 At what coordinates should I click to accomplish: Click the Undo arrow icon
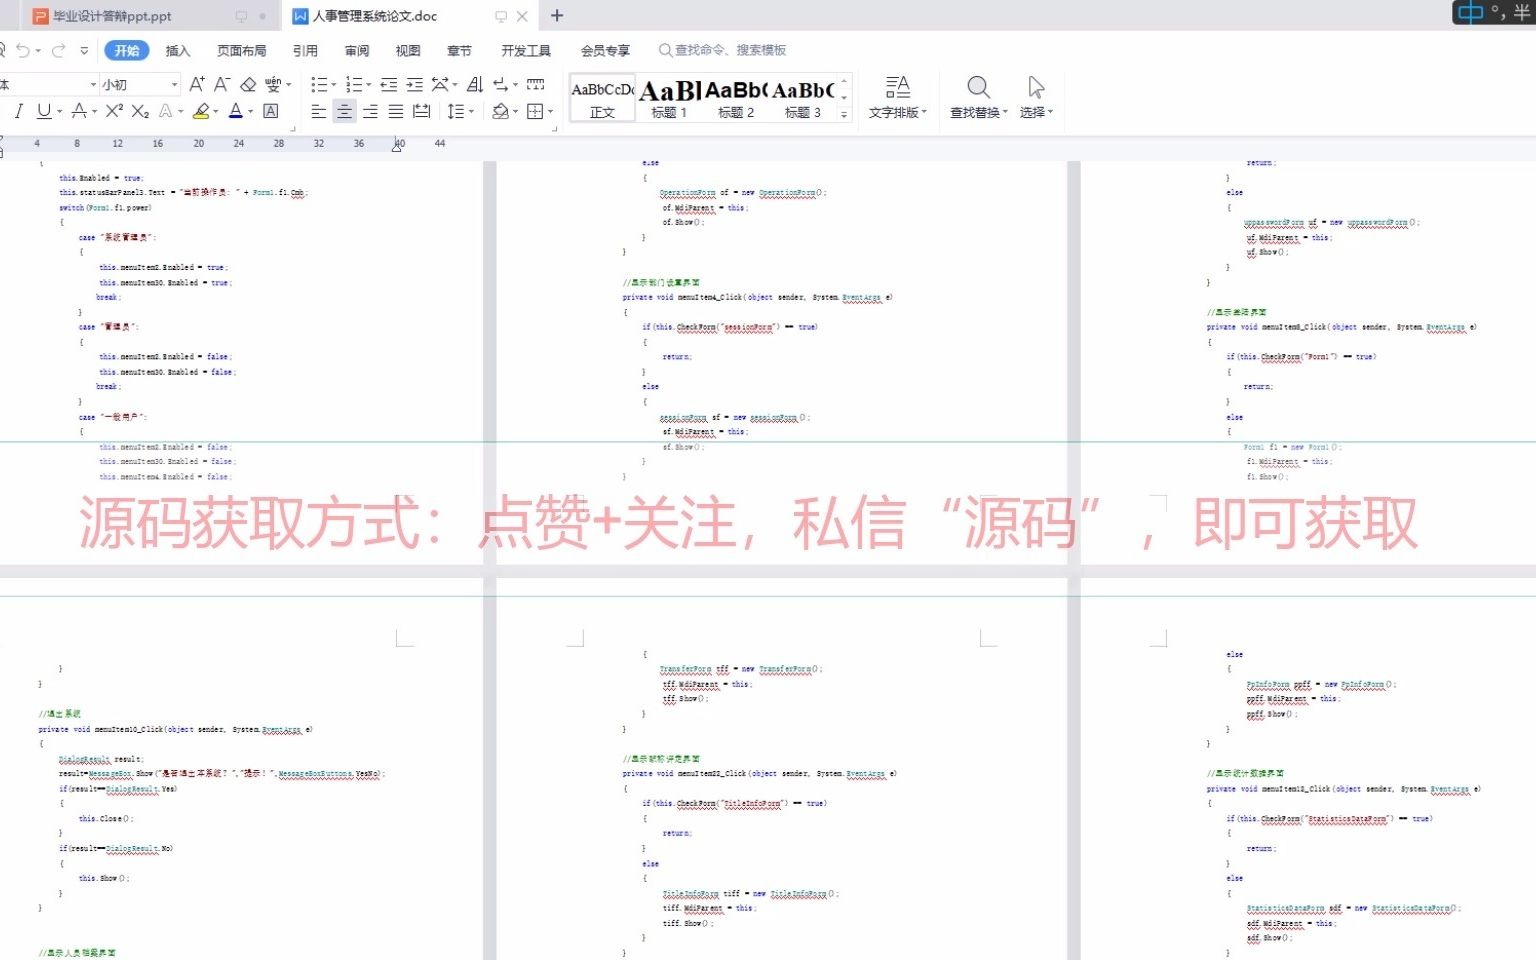[x=22, y=50]
